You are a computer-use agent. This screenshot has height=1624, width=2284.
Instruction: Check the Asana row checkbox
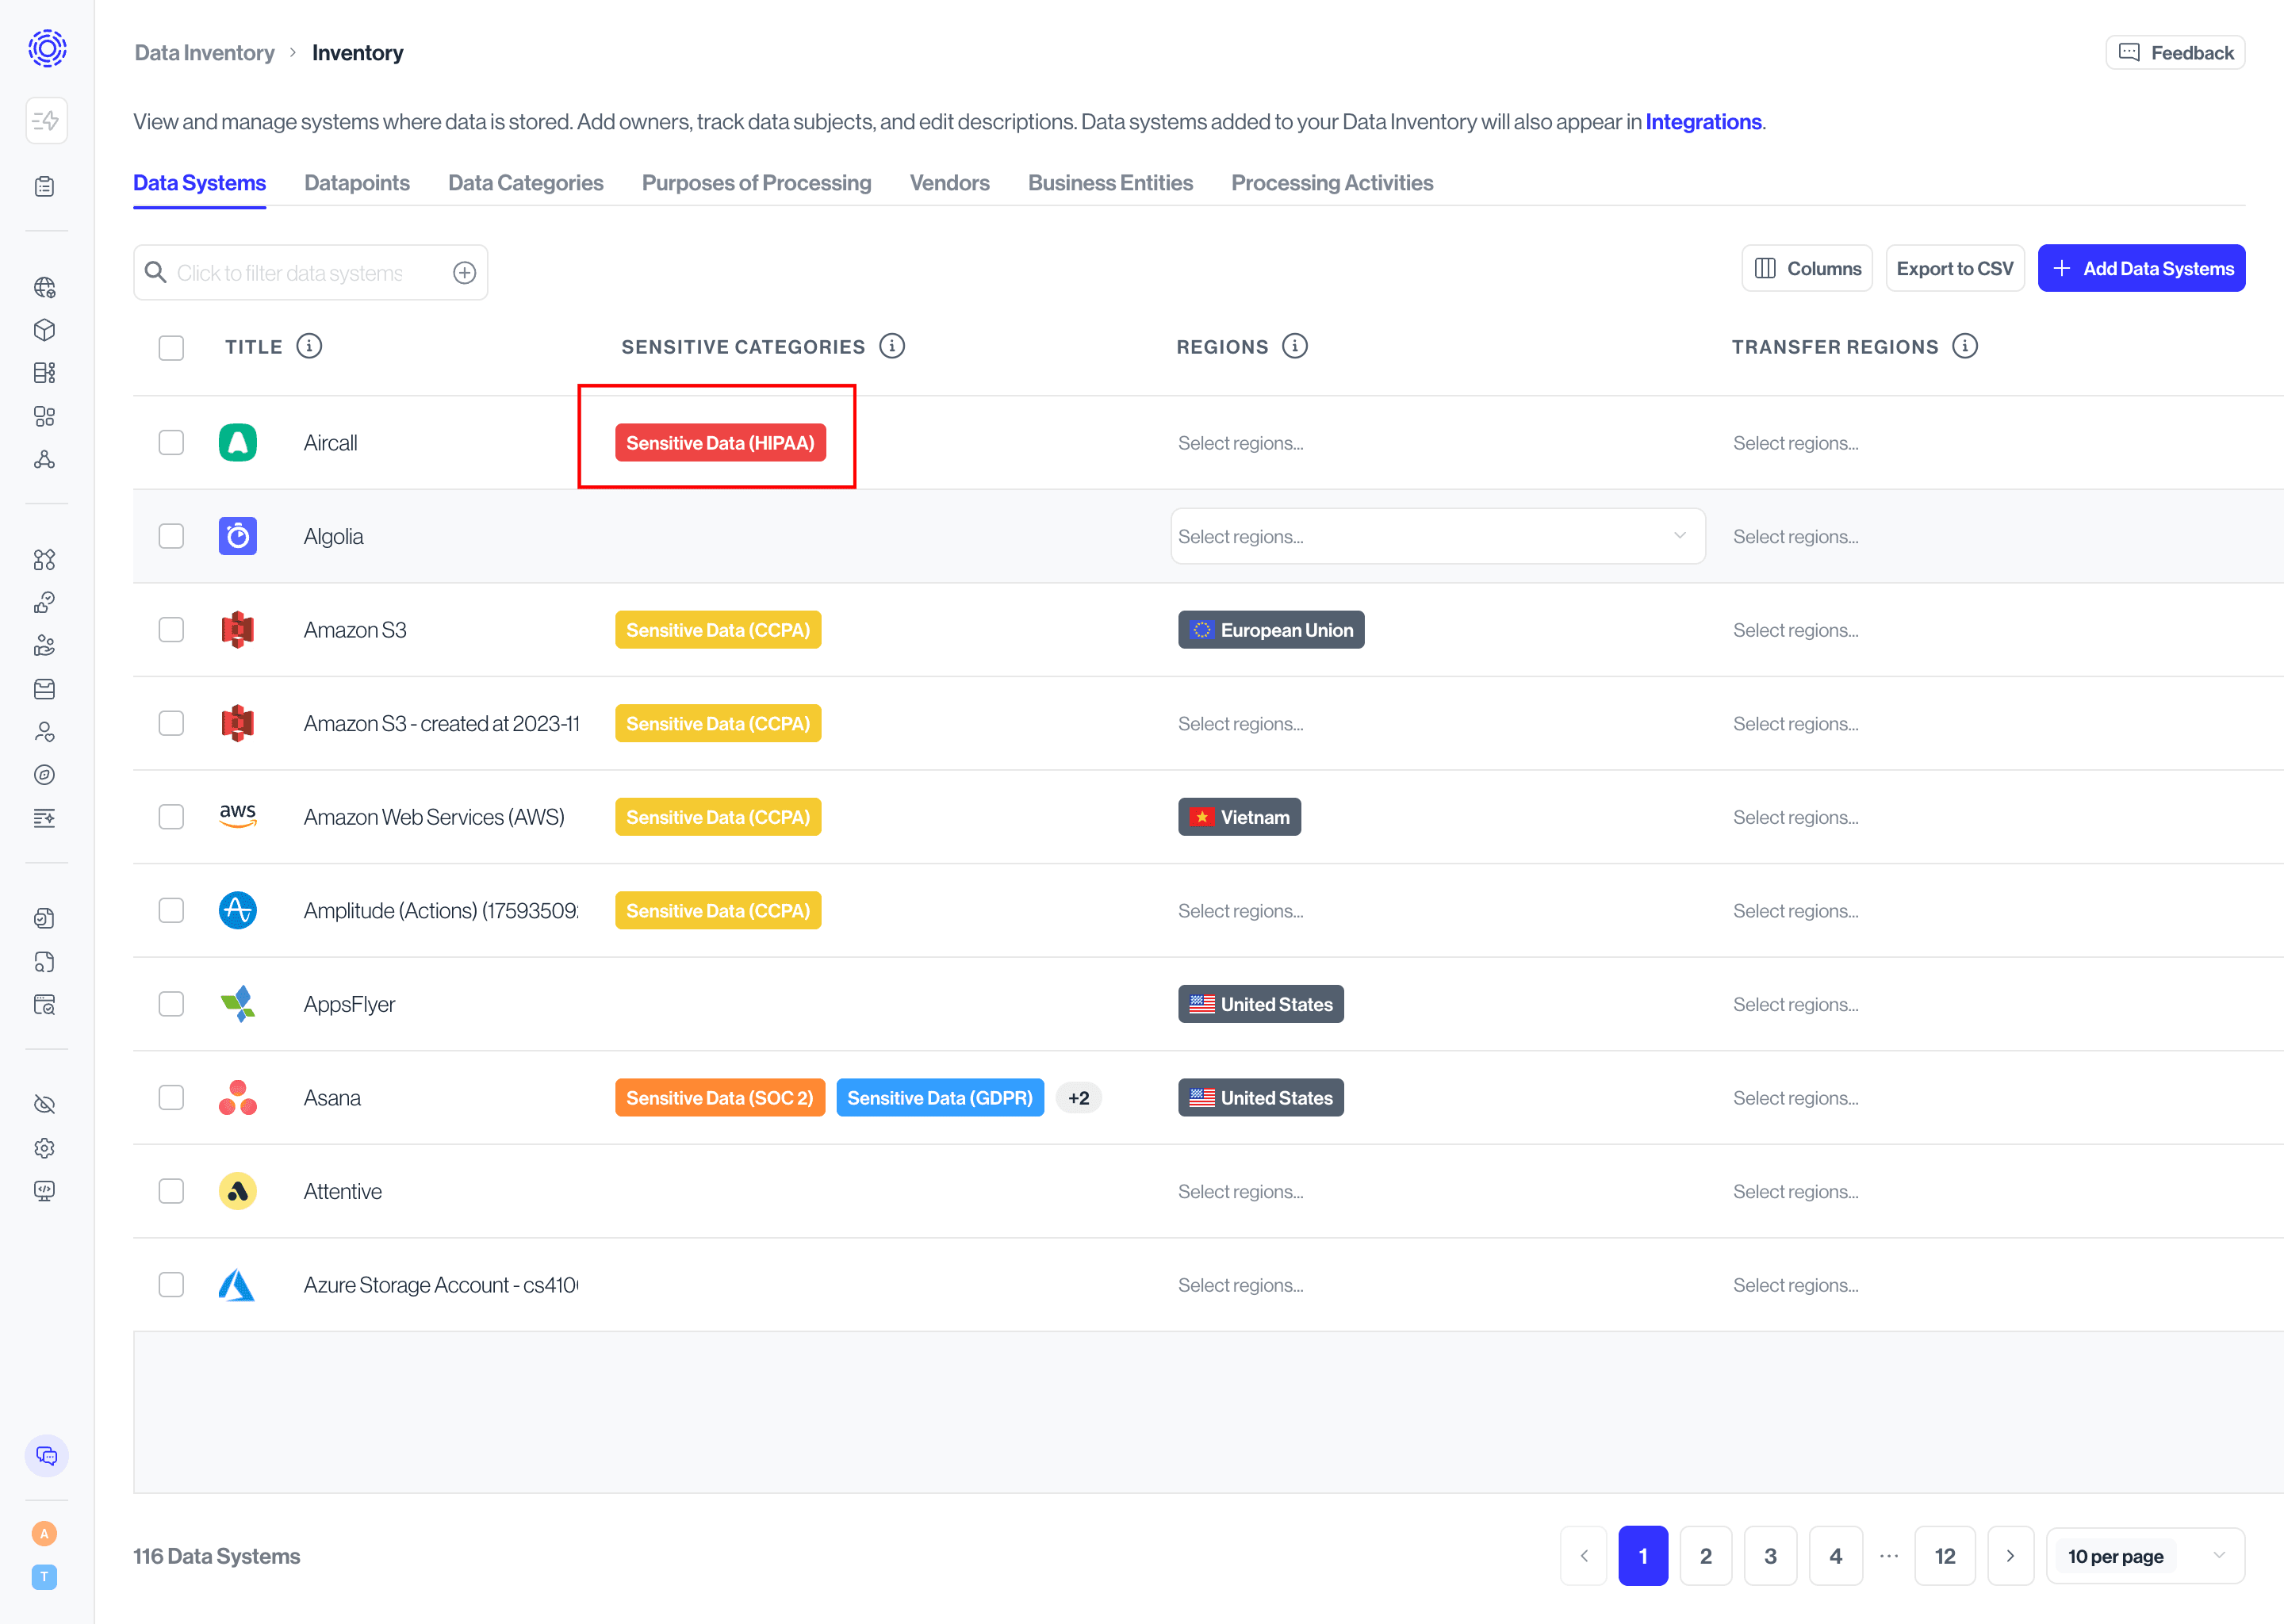coord(171,1097)
